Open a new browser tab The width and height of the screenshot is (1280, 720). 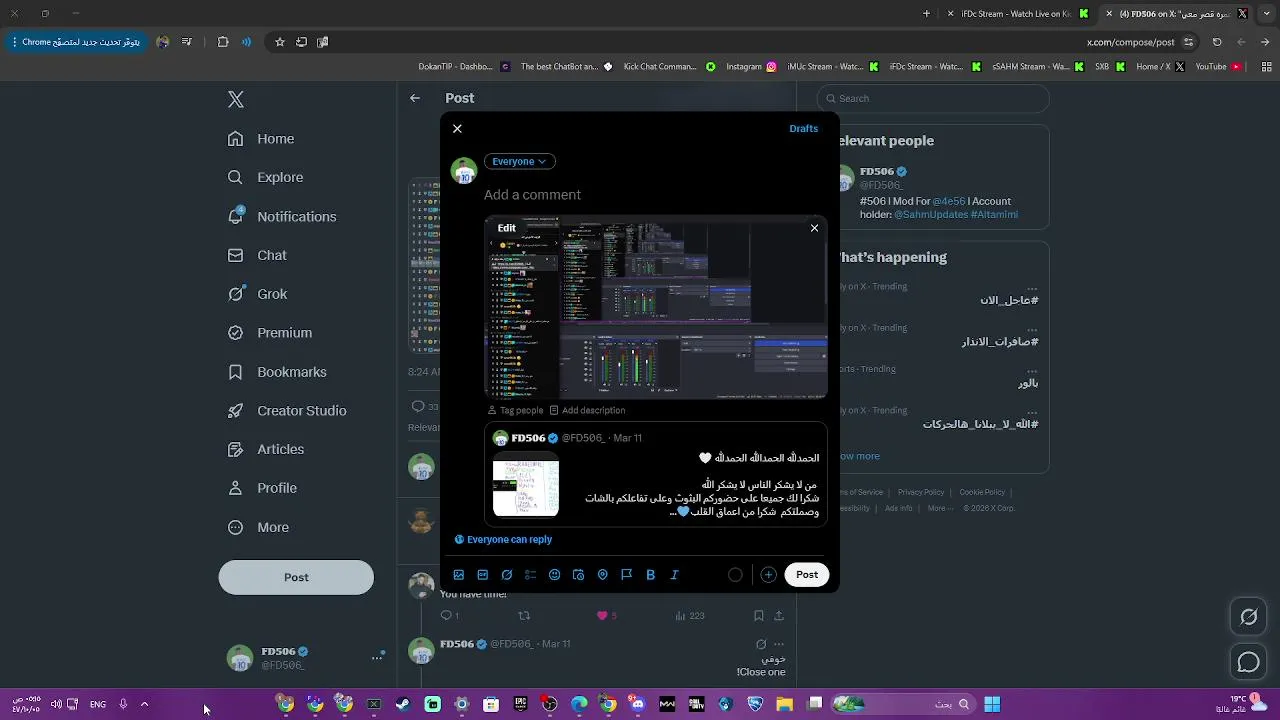926,14
